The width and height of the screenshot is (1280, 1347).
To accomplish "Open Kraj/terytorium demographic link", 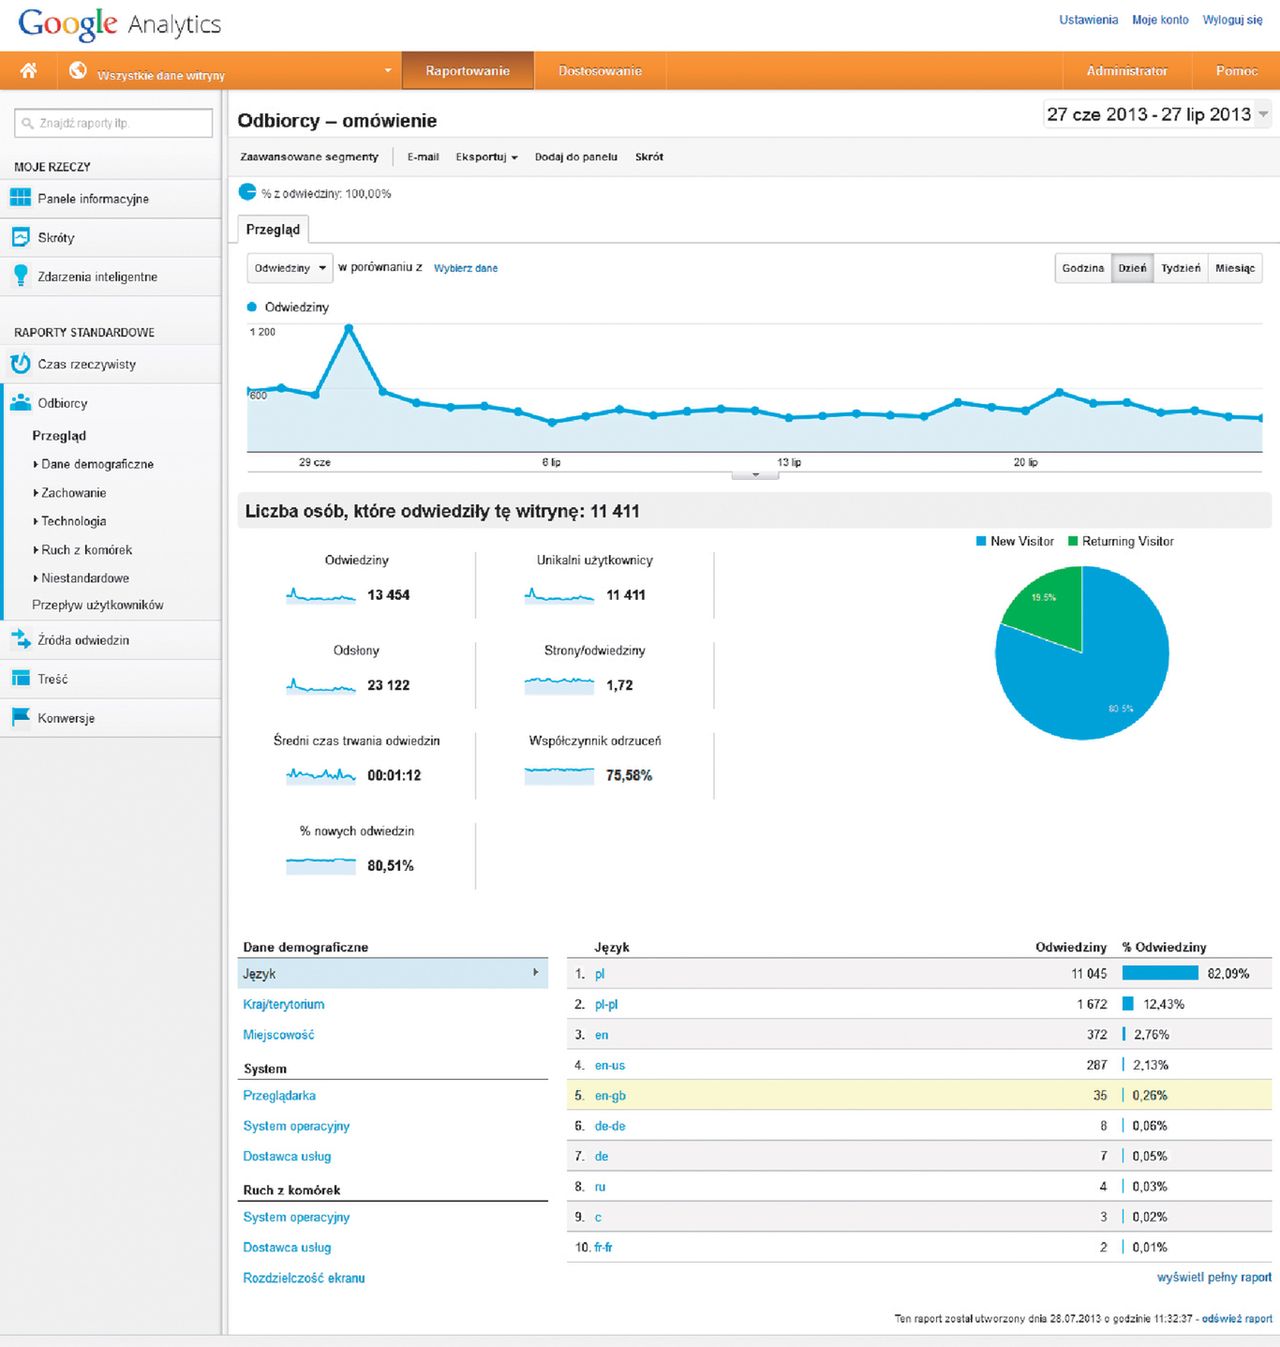I will pyautogui.click(x=284, y=1004).
